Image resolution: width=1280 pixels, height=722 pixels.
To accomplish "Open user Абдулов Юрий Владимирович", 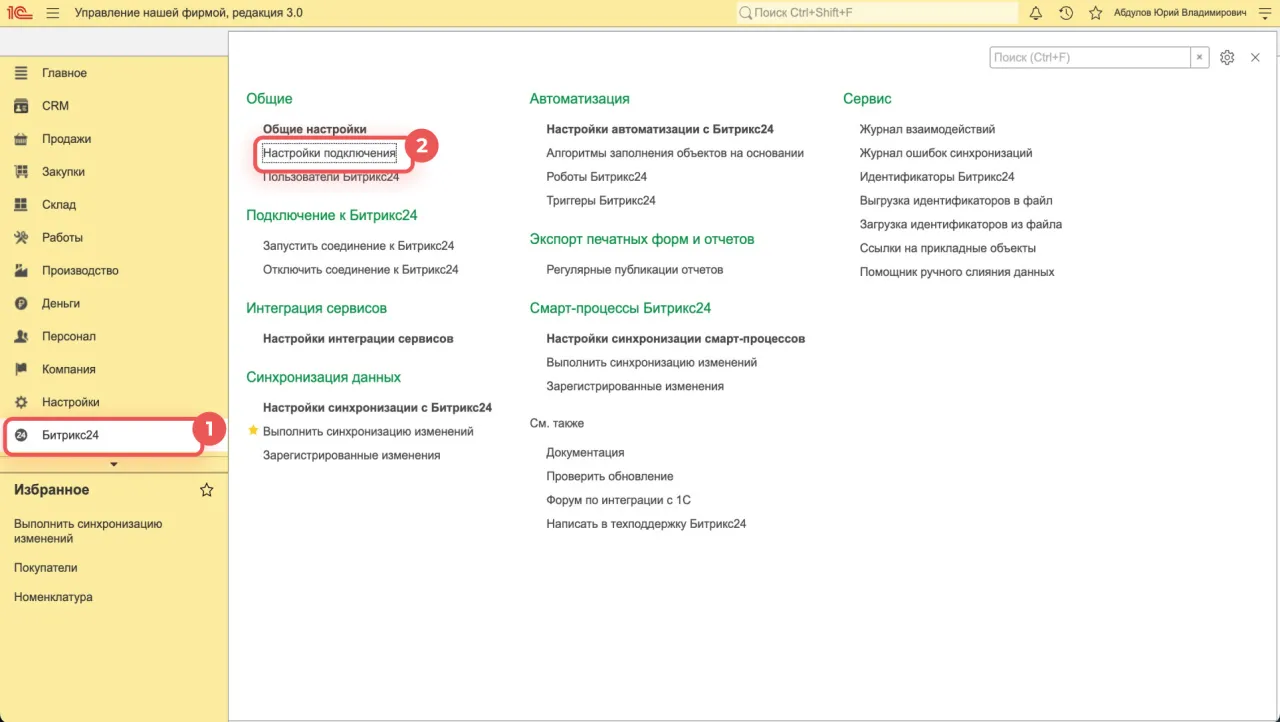I will (1180, 13).
